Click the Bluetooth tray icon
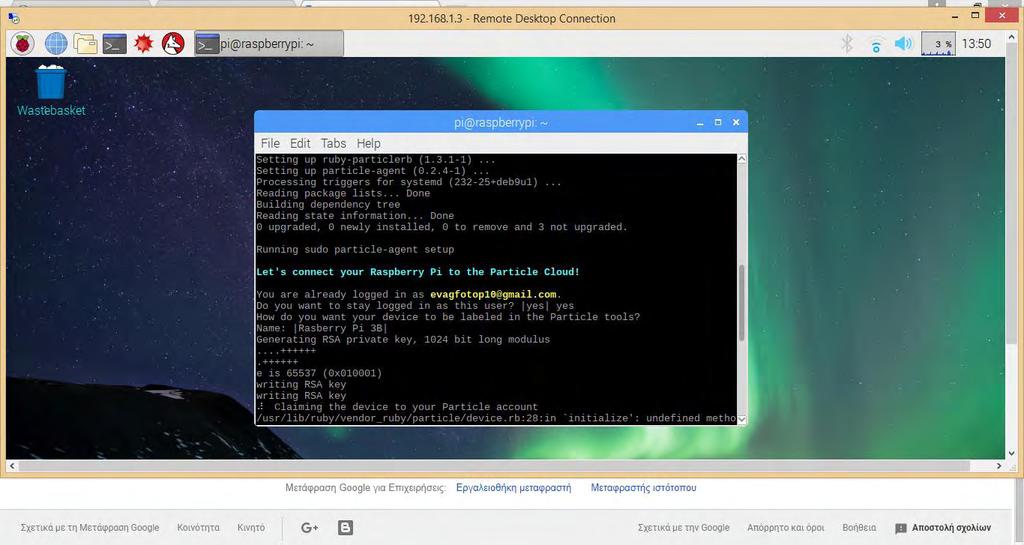The height and width of the screenshot is (545, 1024). [847, 44]
